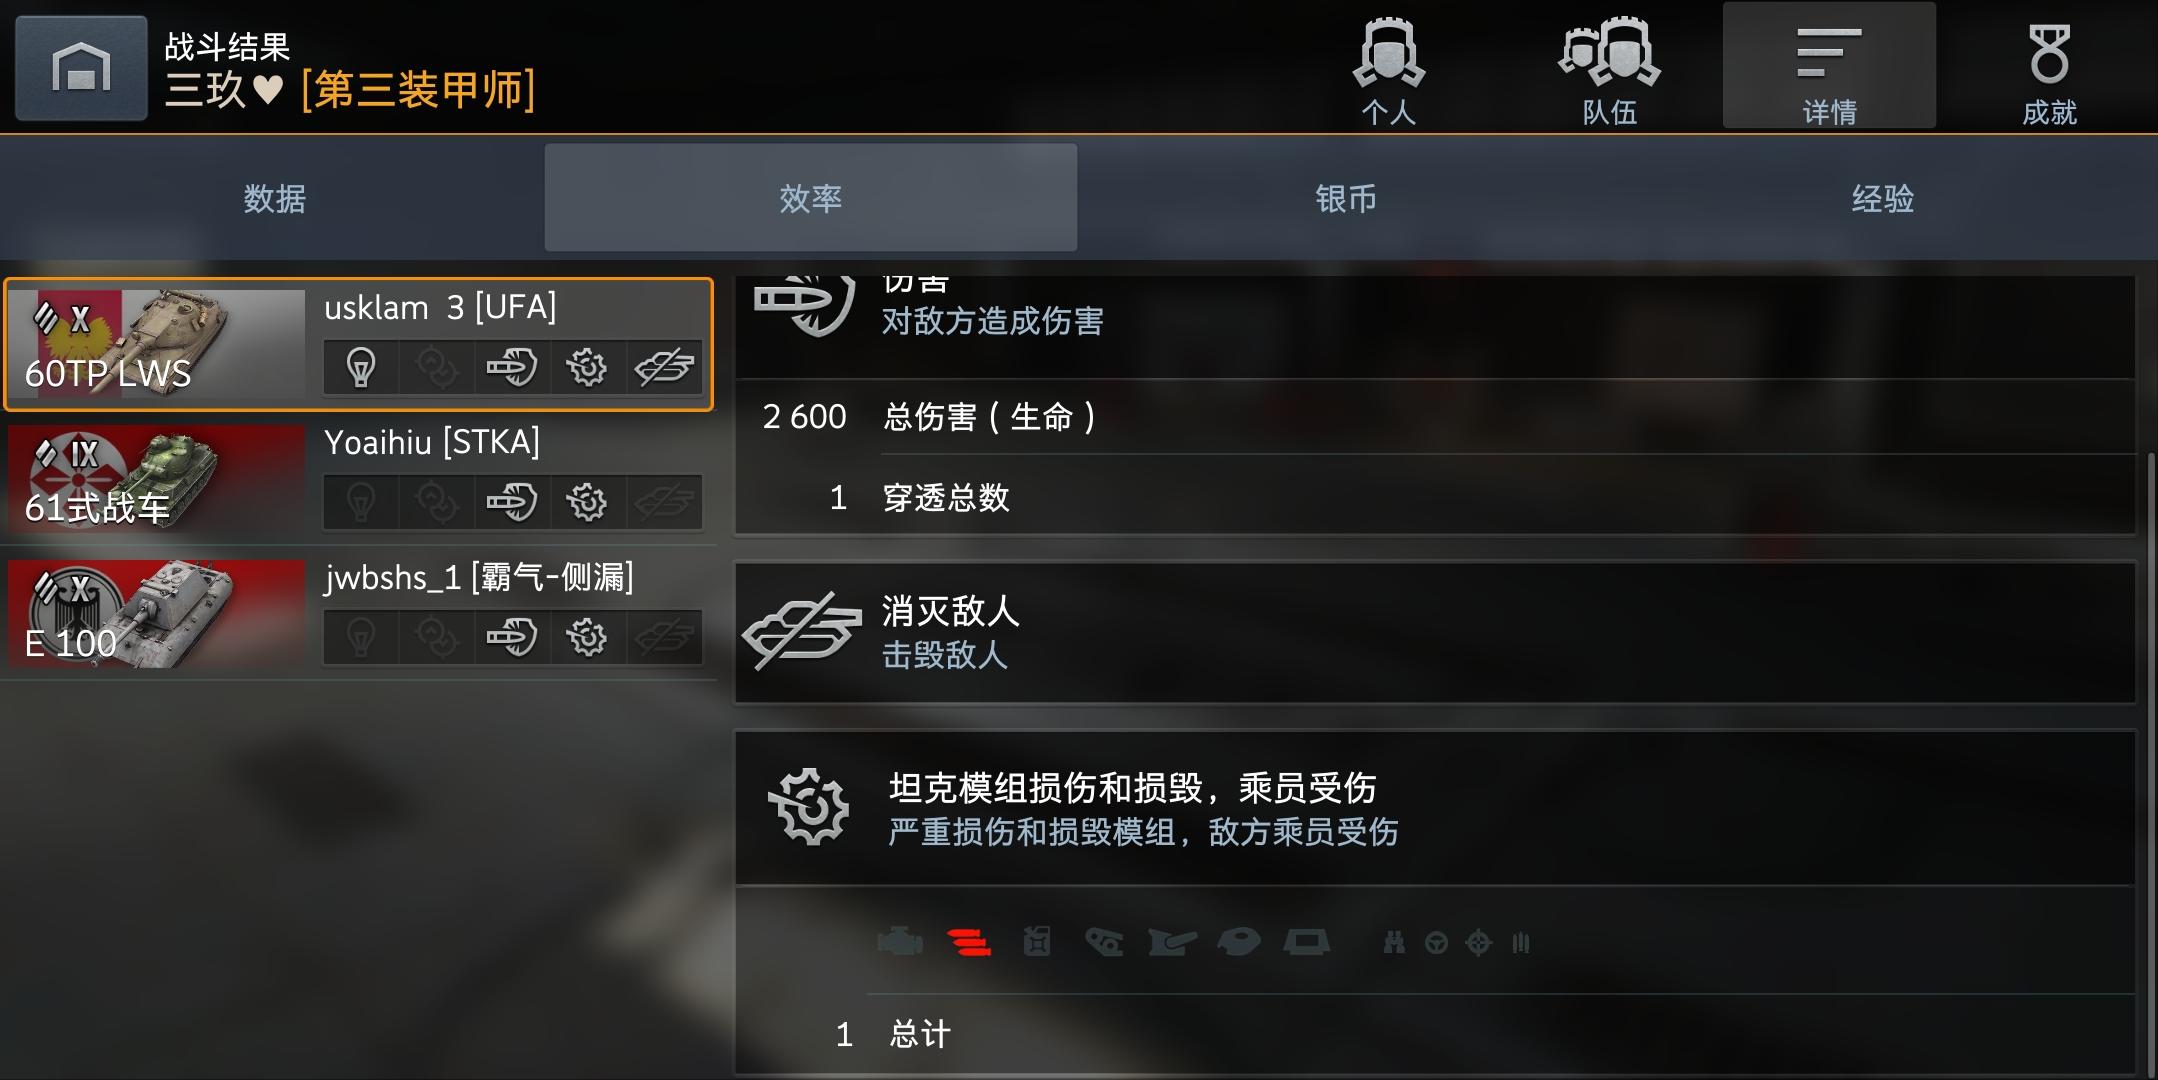2158x1080 pixels.
Task: Open the 队伍 team results tab
Action: click(x=1609, y=67)
